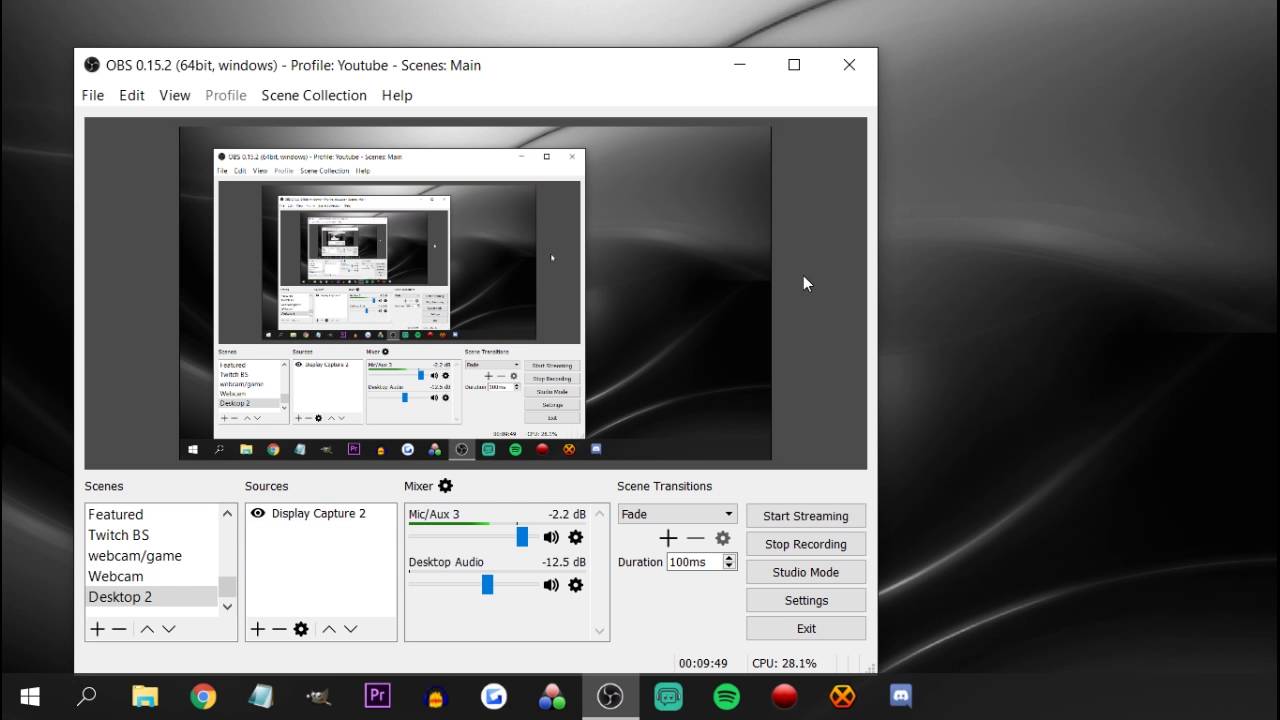
Task: Decrease Duration with spinner down arrow
Action: 729,567
